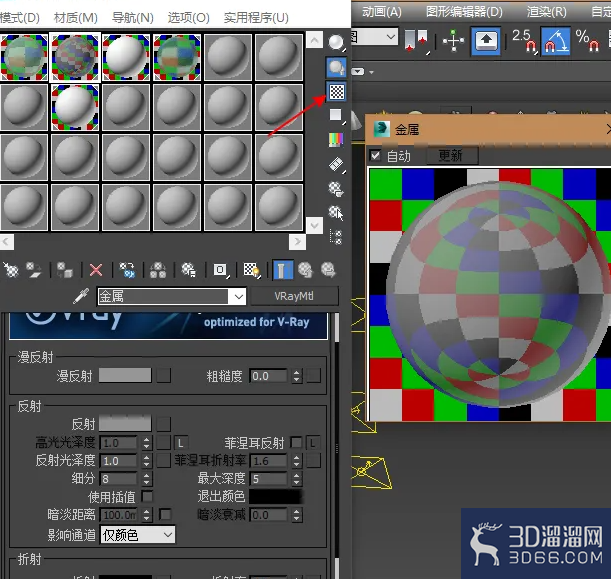Toggle the checkered Background icon

tap(336, 92)
